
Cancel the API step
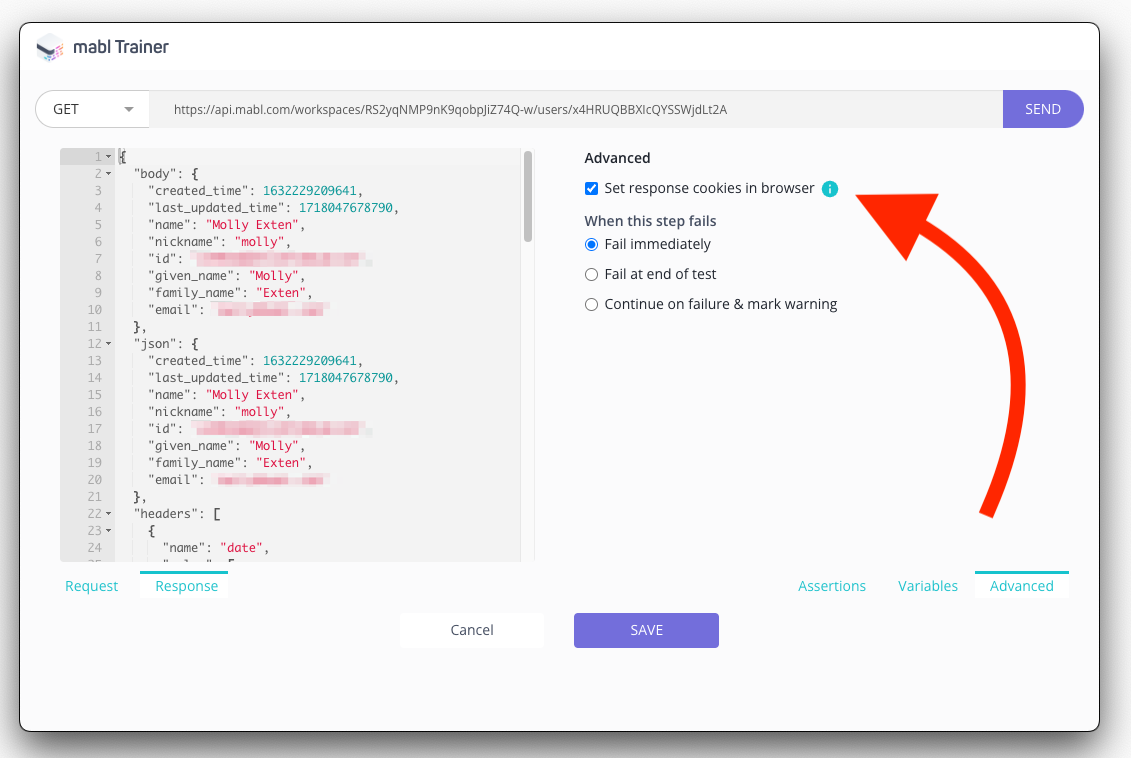click(472, 630)
